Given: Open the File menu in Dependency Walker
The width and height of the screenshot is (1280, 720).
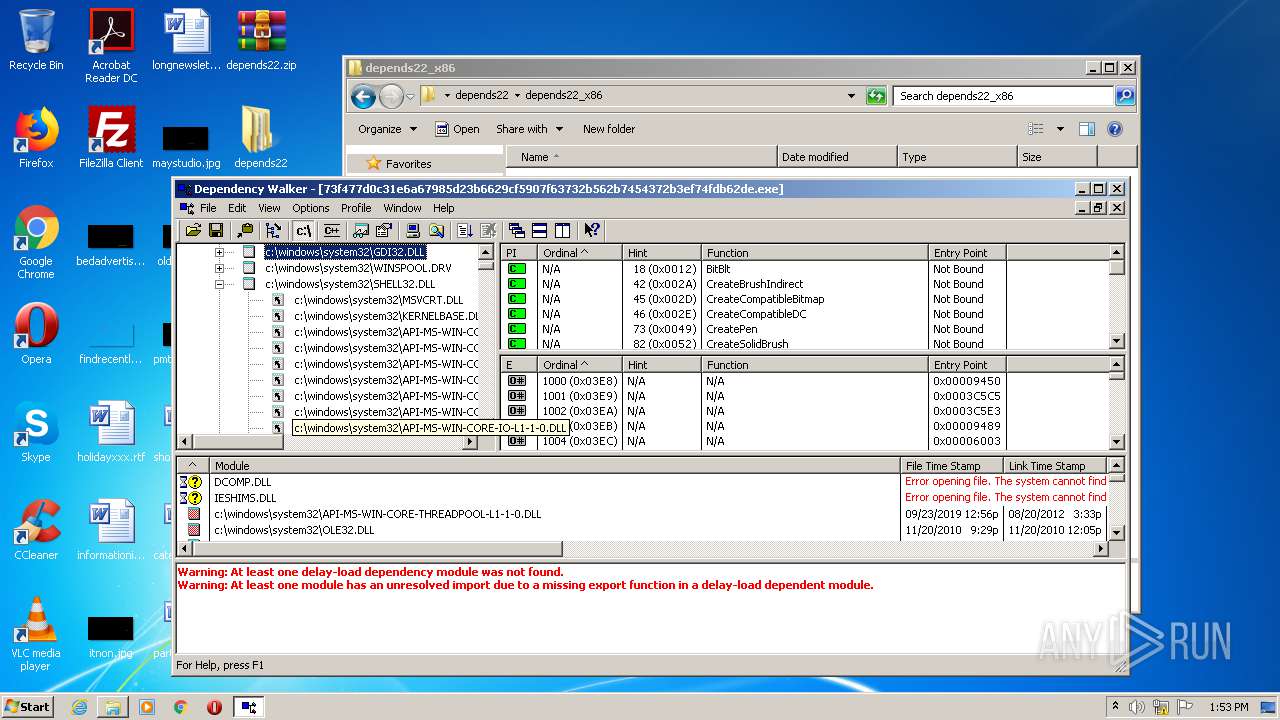Looking at the screenshot, I should click(208, 208).
